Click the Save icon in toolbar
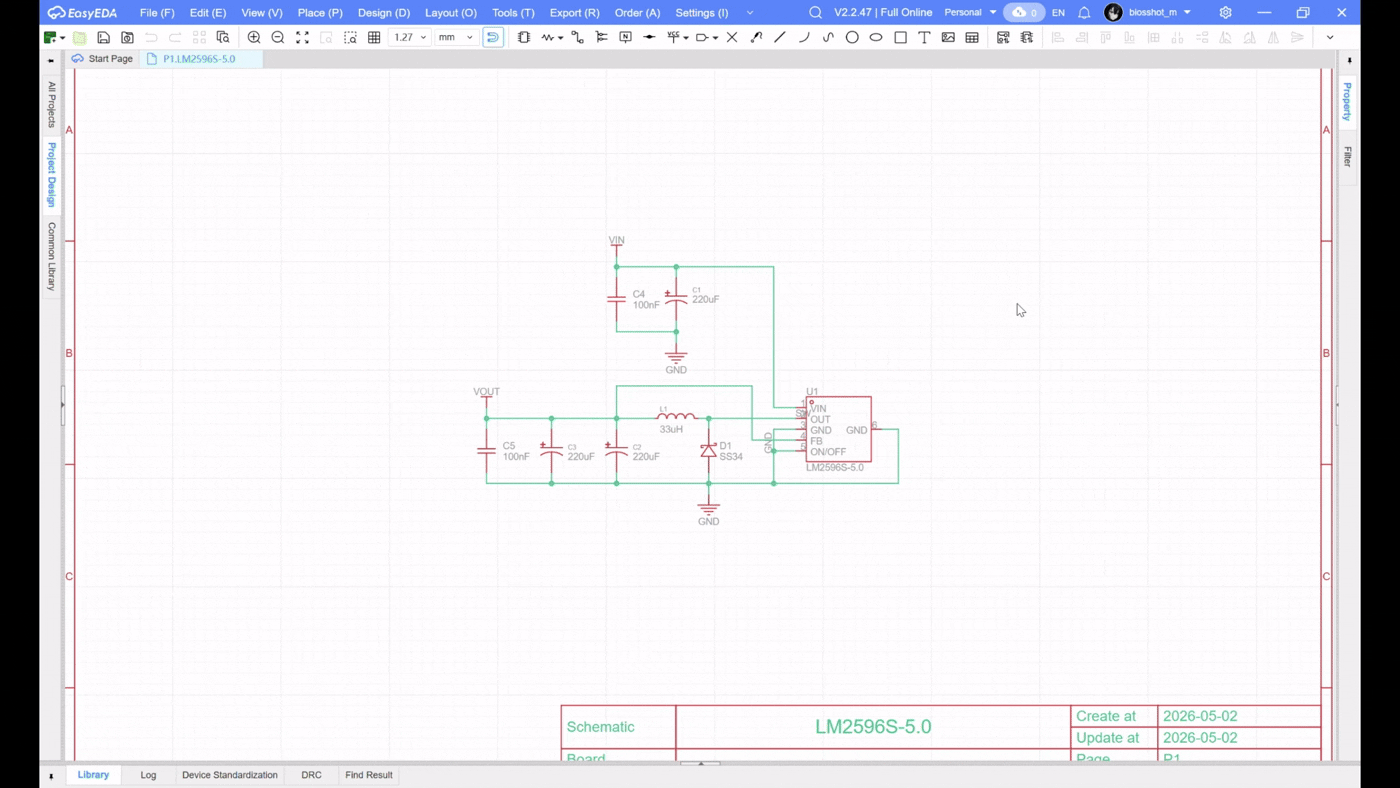 (x=103, y=37)
